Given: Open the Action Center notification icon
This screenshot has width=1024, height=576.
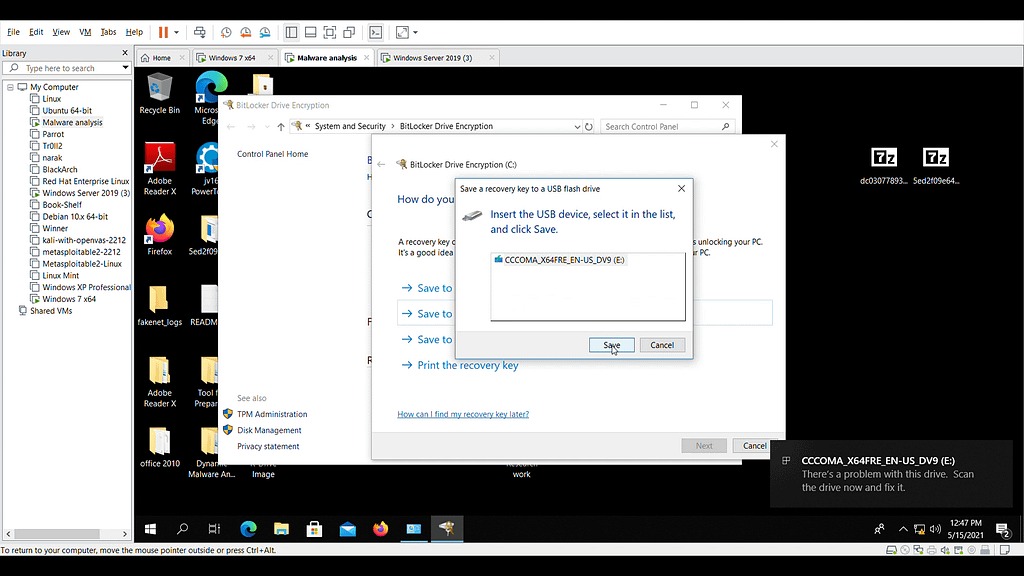Looking at the screenshot, I should [1002, 530].
